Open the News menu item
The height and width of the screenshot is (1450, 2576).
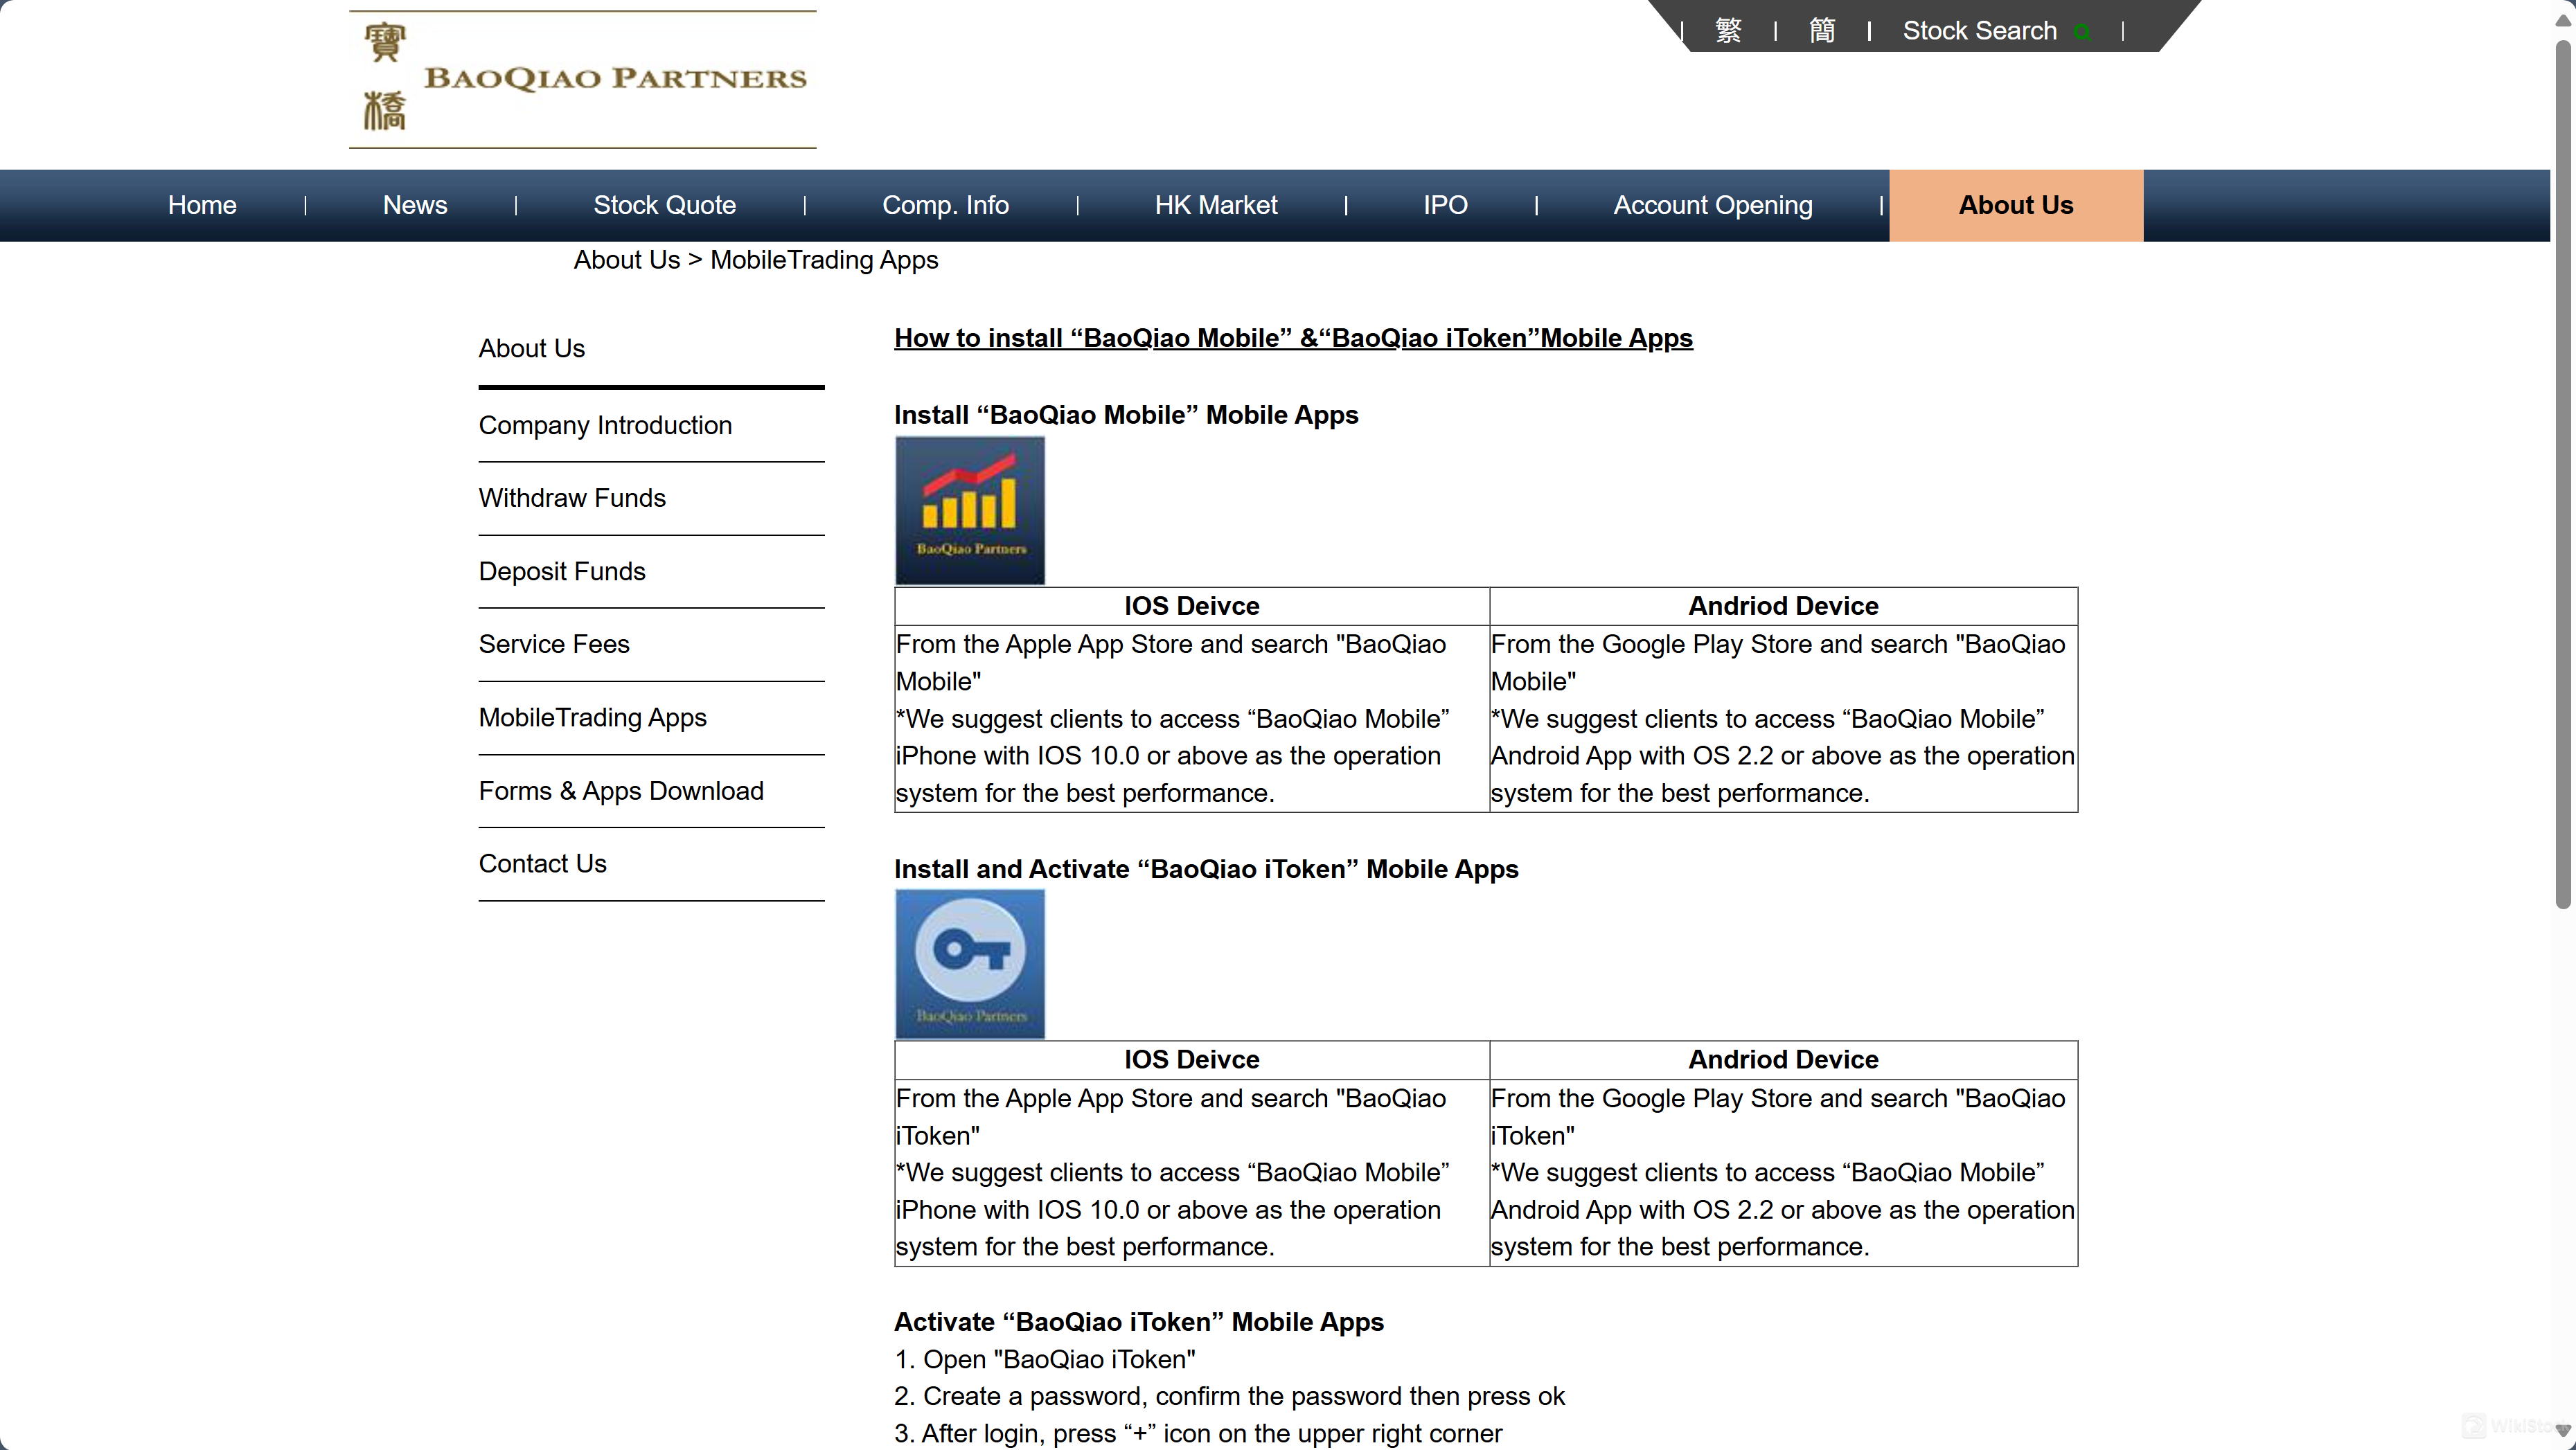415,205
